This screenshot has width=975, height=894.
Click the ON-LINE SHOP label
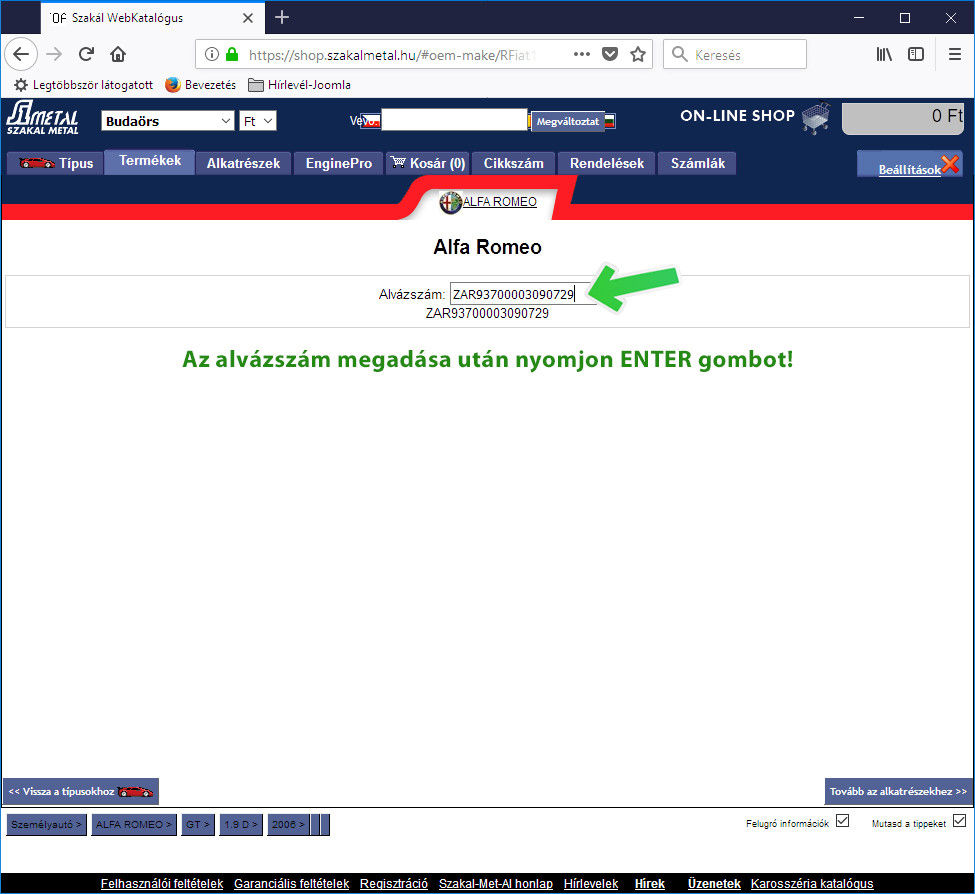tap(737, 116)
